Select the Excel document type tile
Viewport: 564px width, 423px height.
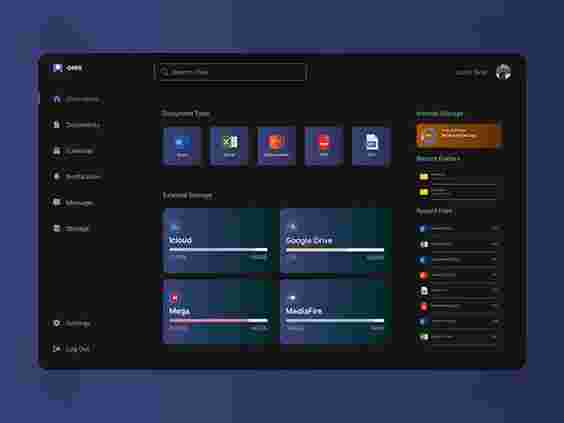(x=229, y=146)
